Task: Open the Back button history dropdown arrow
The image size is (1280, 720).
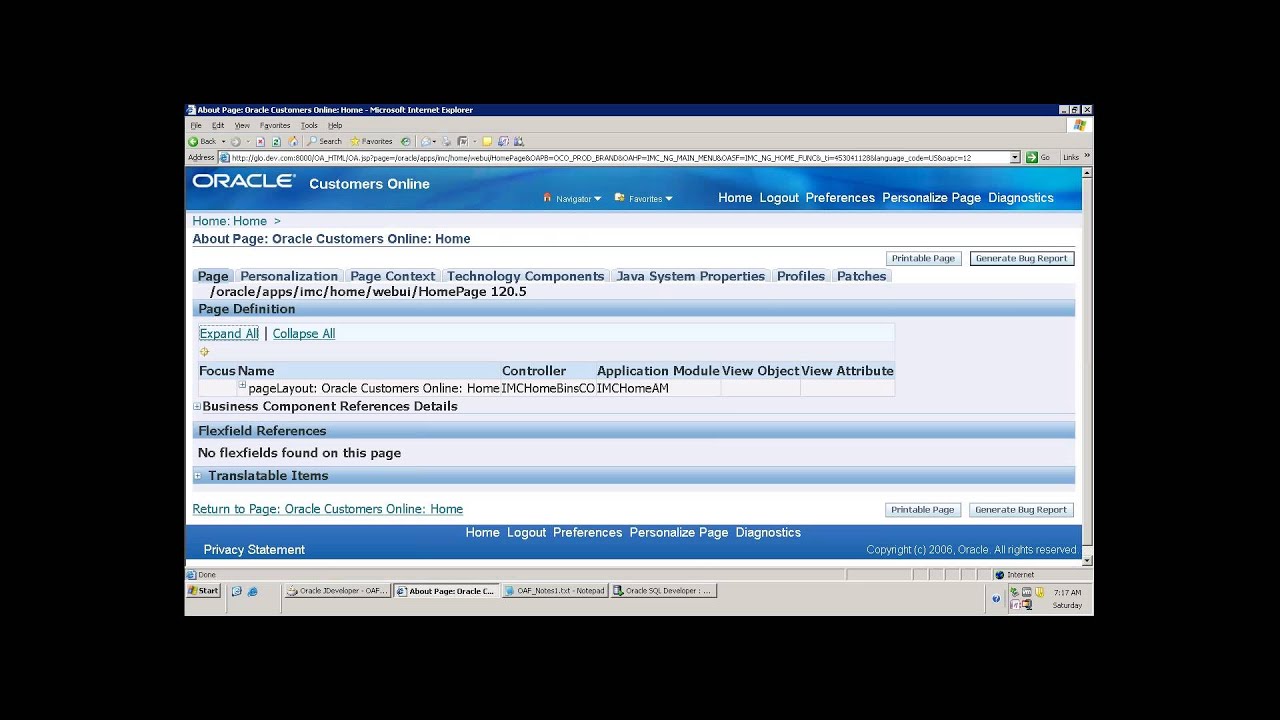Action: 223,141
